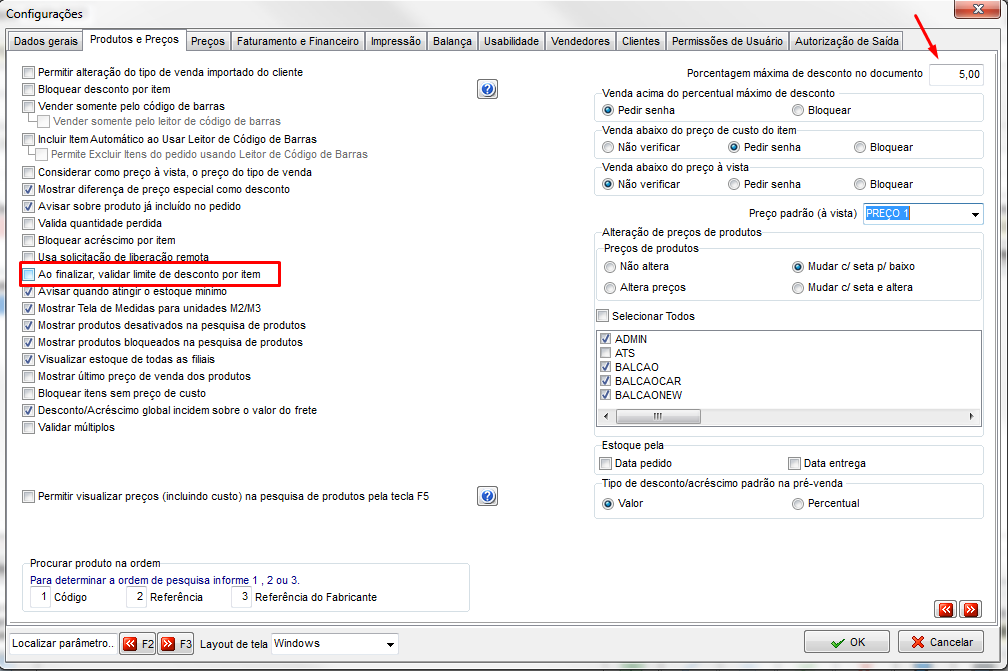Open the Usabilidade tab
Screen dimensions: 1008x671
(x=511, y=41)
